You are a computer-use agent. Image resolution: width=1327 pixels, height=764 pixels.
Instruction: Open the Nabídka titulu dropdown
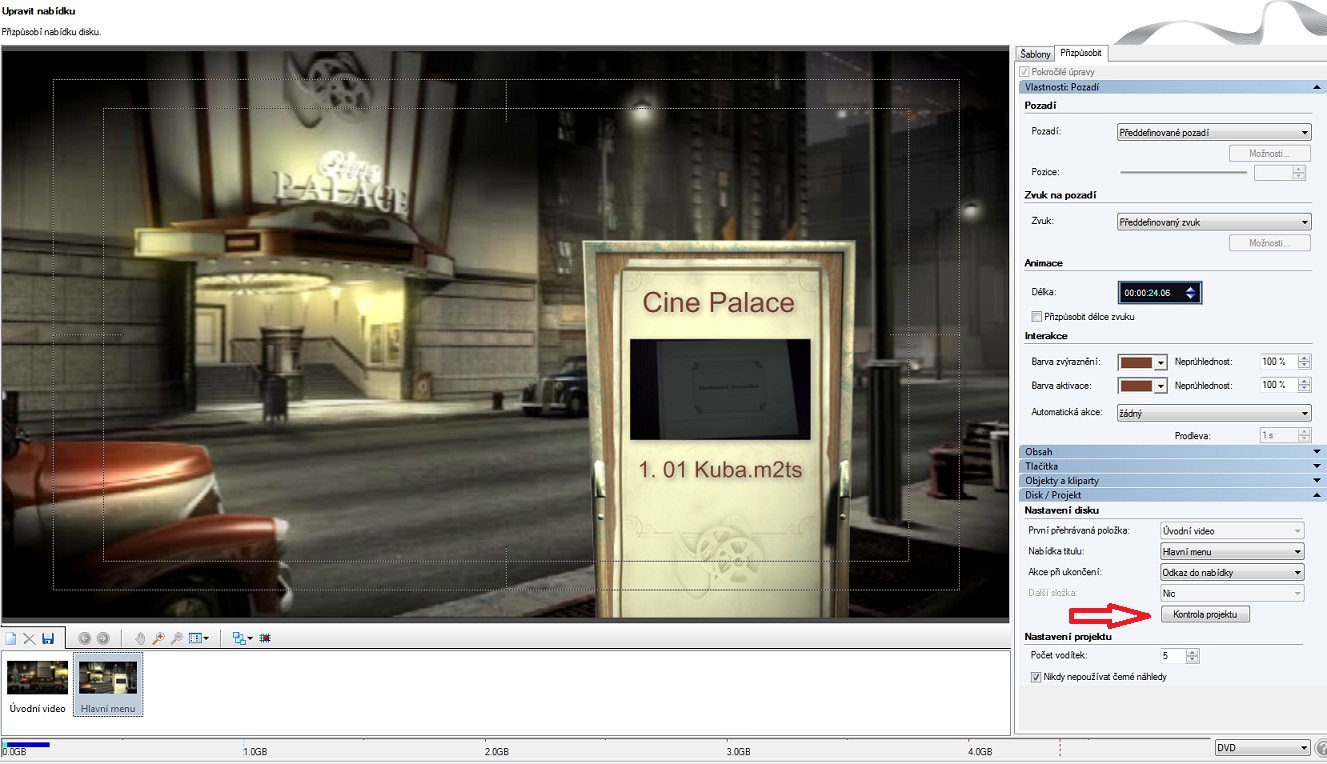tap(1232, 552)
